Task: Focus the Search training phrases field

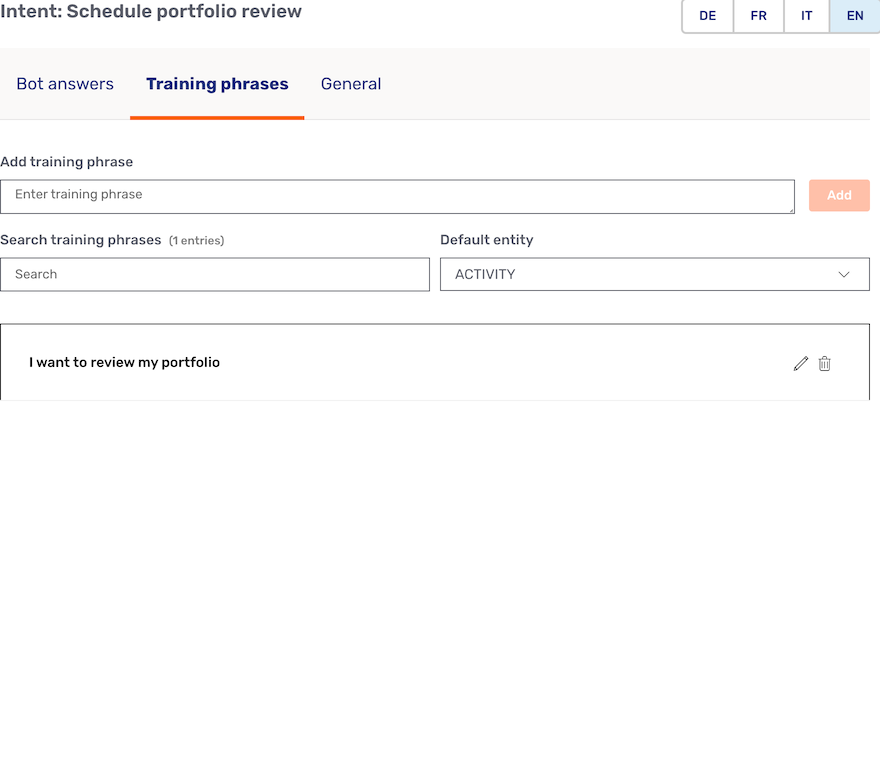Action: [x=215, y=273]
